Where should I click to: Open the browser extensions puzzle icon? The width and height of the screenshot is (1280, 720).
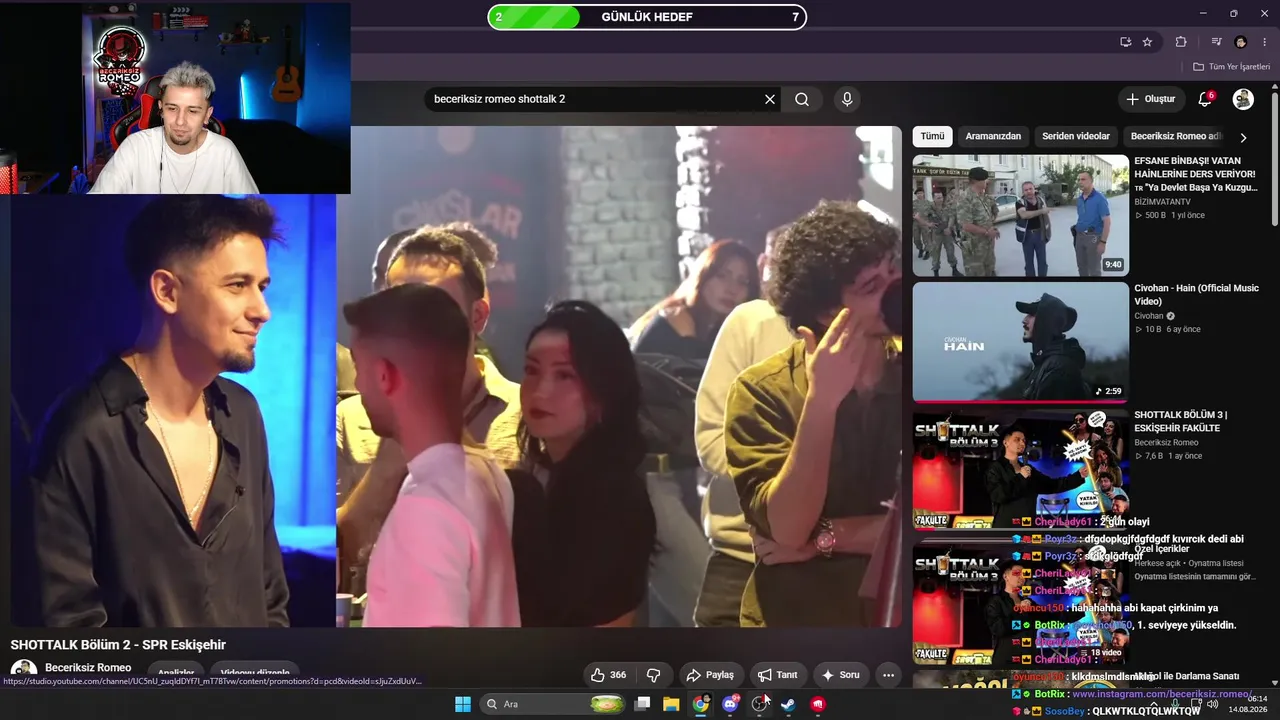(1181, 42)
